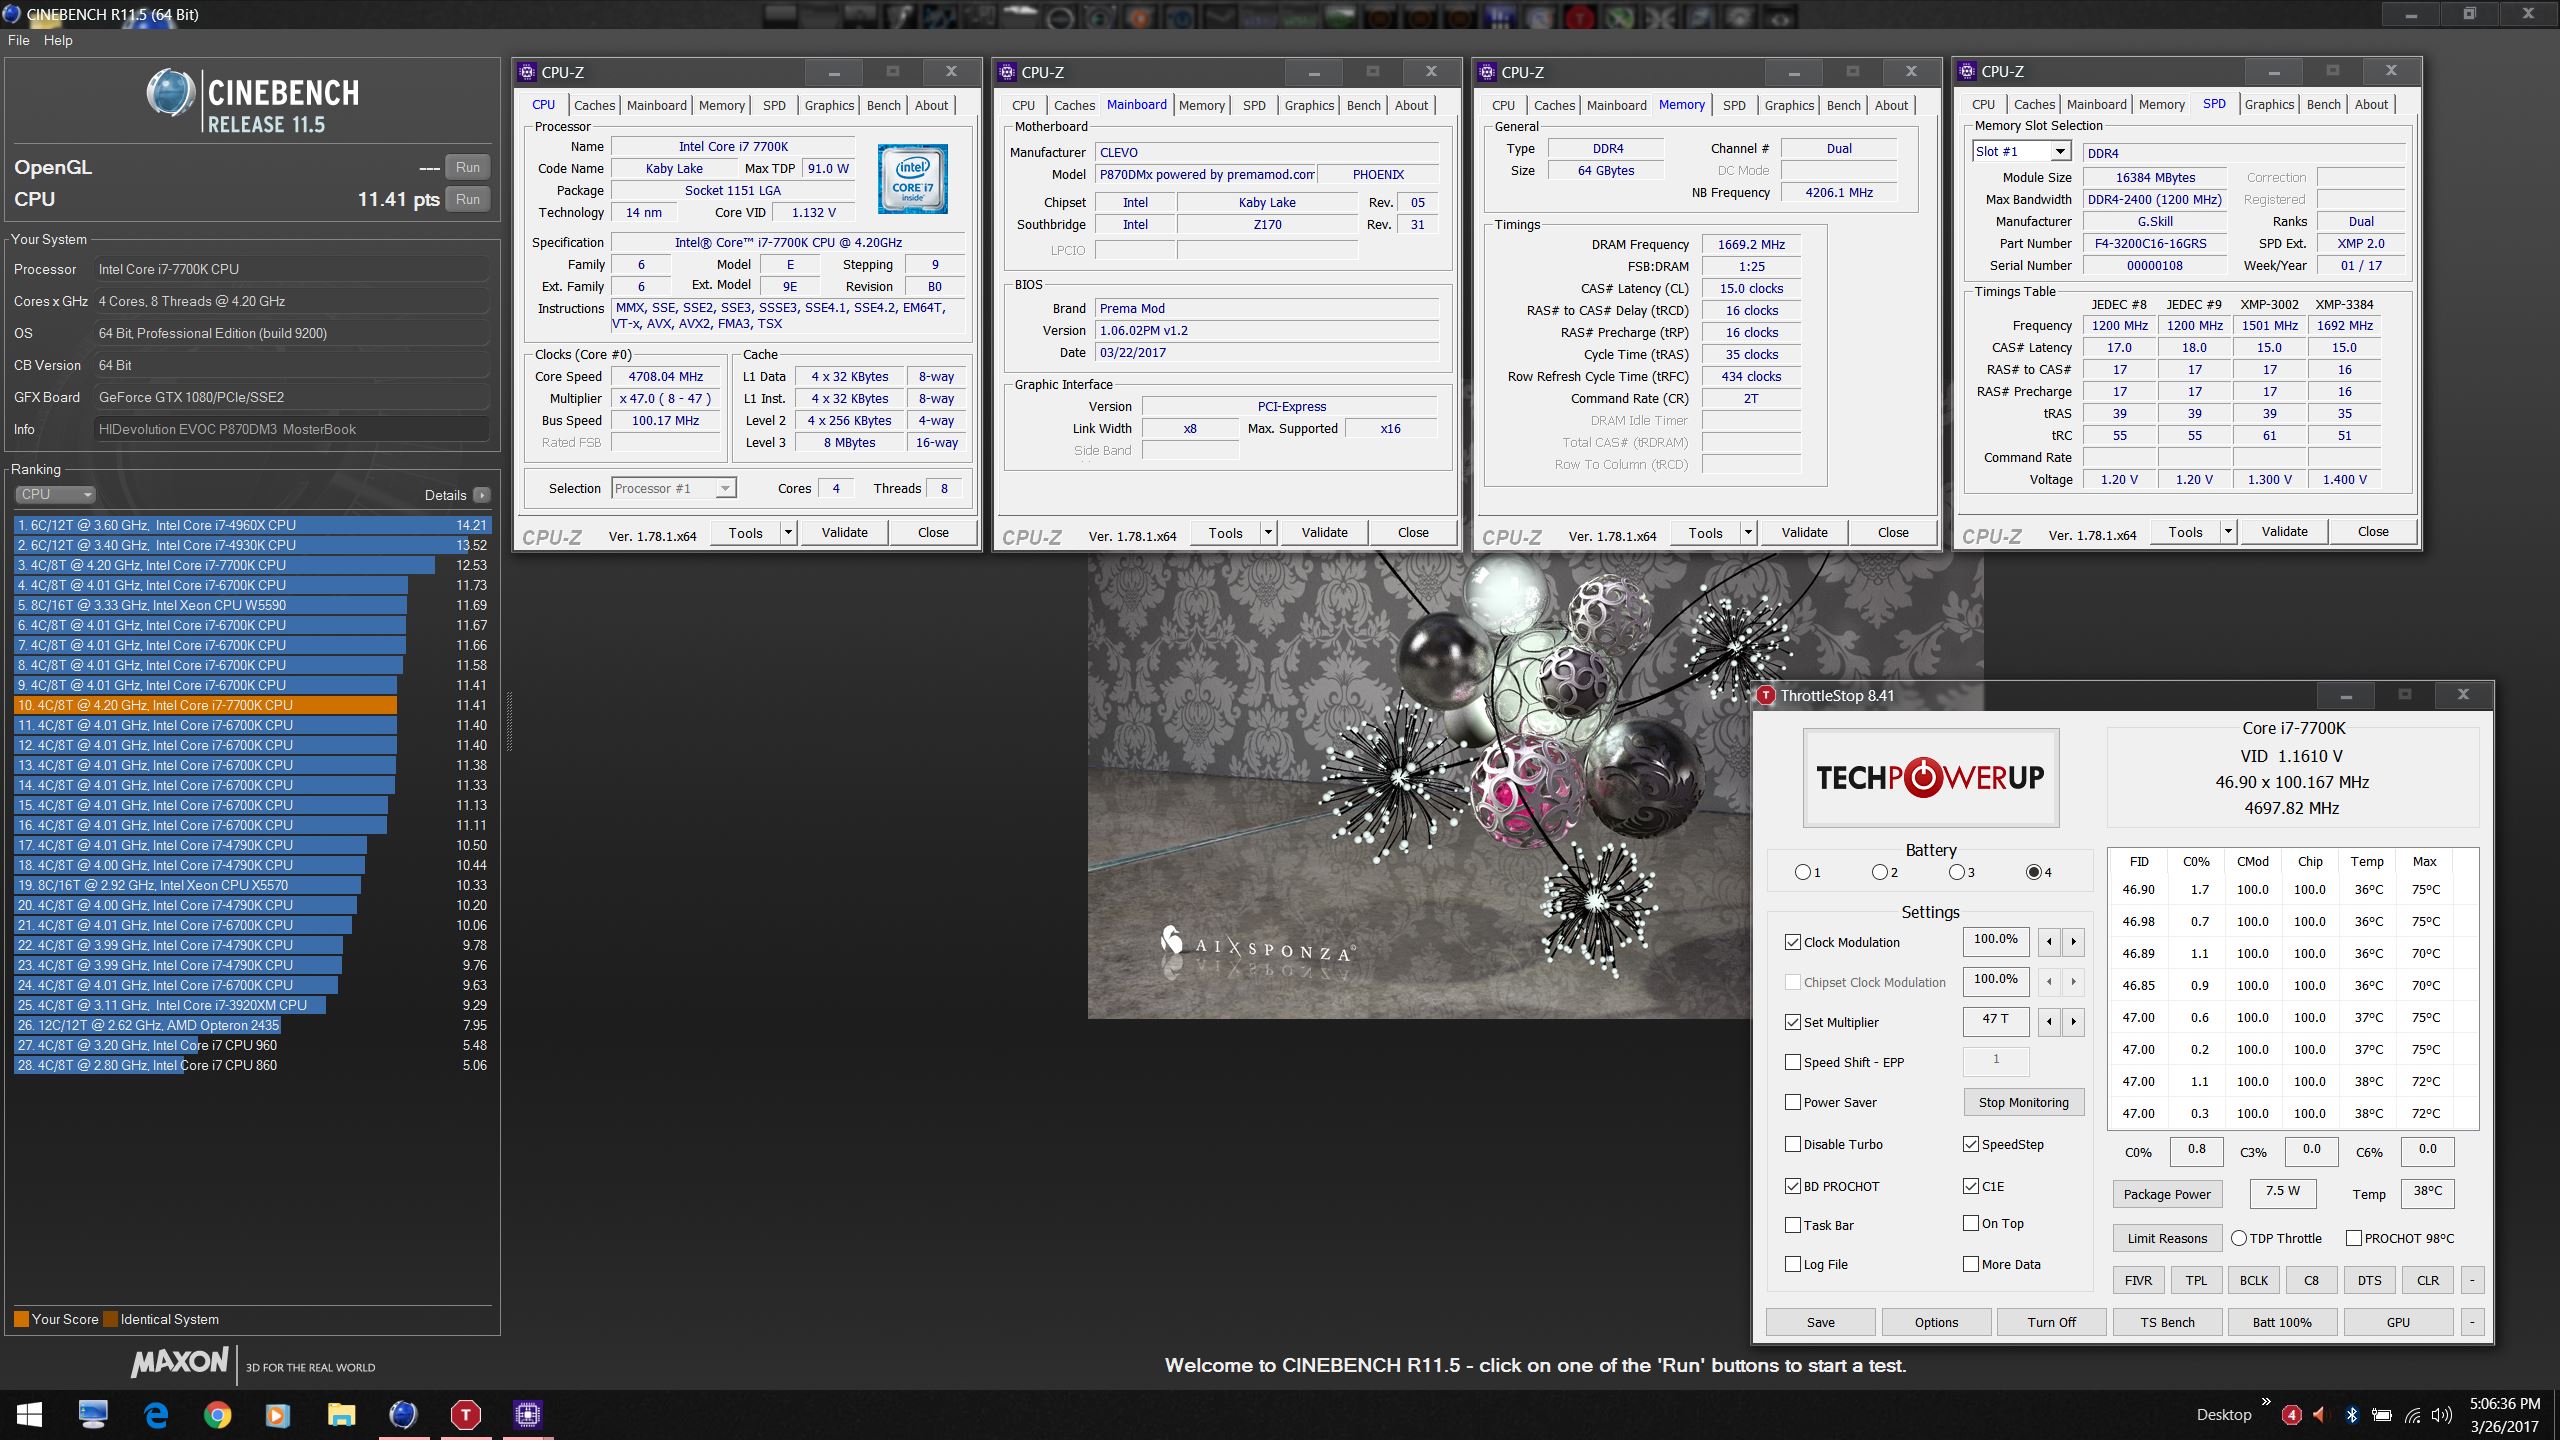Increase the Set Multiplier value arrow
Screen dimensions: 2560x1440
click(2073, 1022)
